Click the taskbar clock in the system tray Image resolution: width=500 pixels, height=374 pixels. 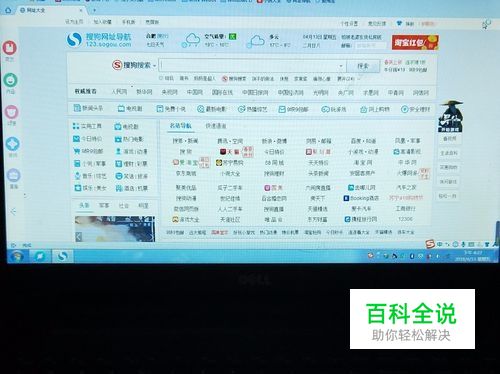pyautogui.click(x=472, y=256)
